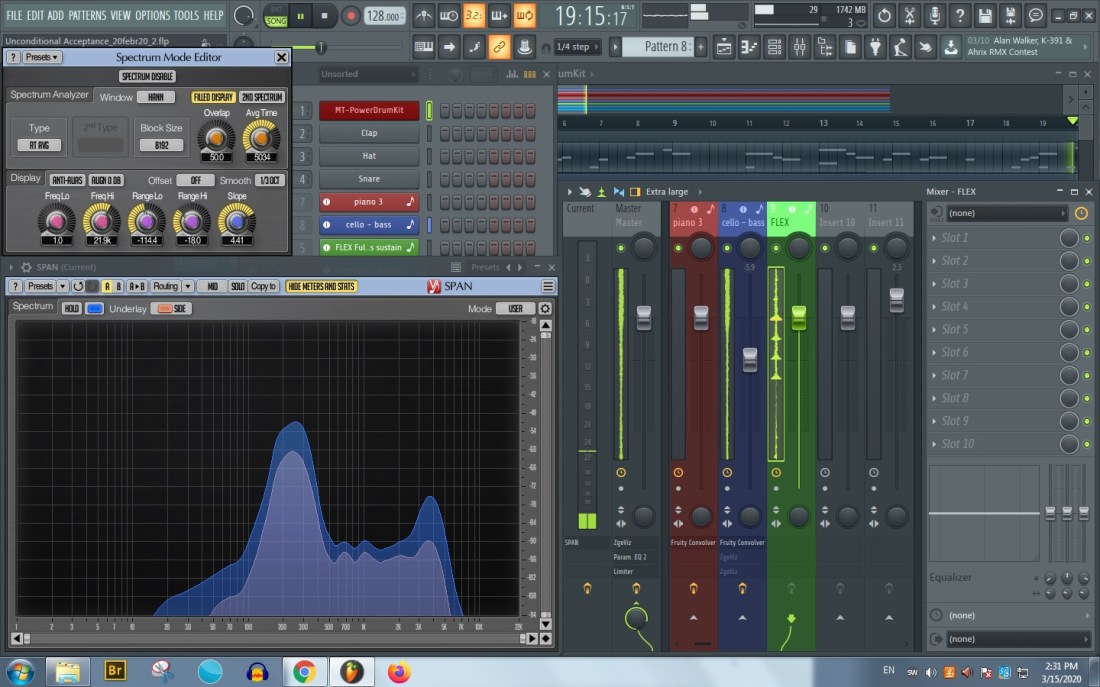1100x687 pixels.
Task: Open SPAN mode settings gear icon
Action: coord(545,308)
